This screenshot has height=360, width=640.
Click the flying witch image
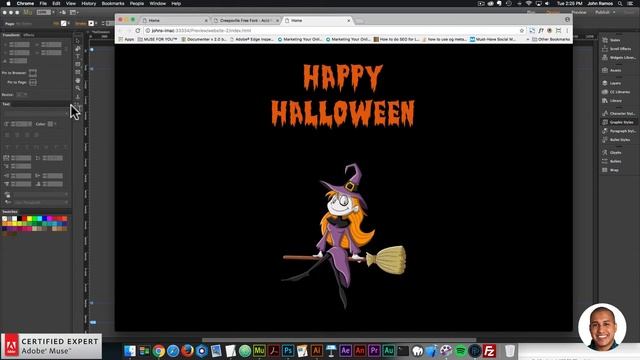[x=344, y=236]
